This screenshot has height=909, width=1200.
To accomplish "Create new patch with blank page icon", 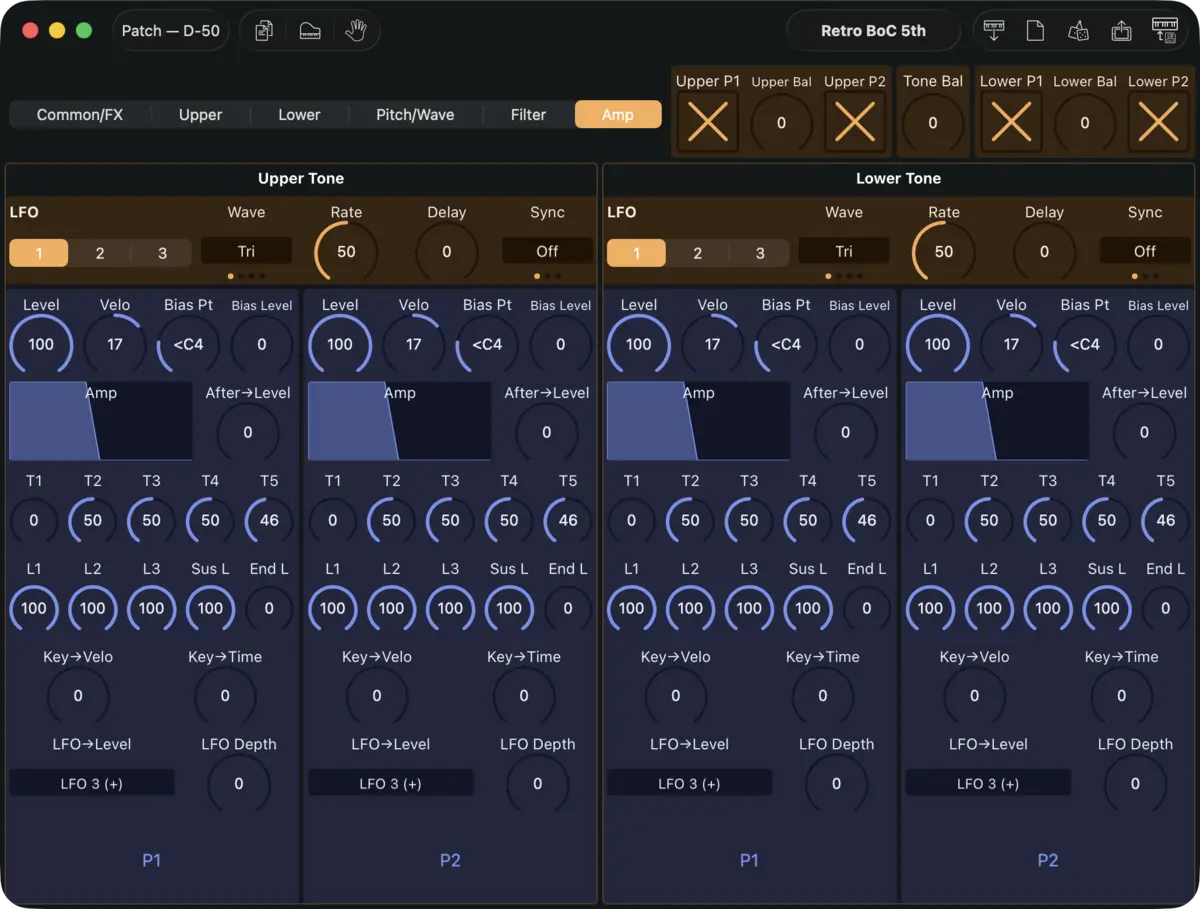I will coord(1036,31).
